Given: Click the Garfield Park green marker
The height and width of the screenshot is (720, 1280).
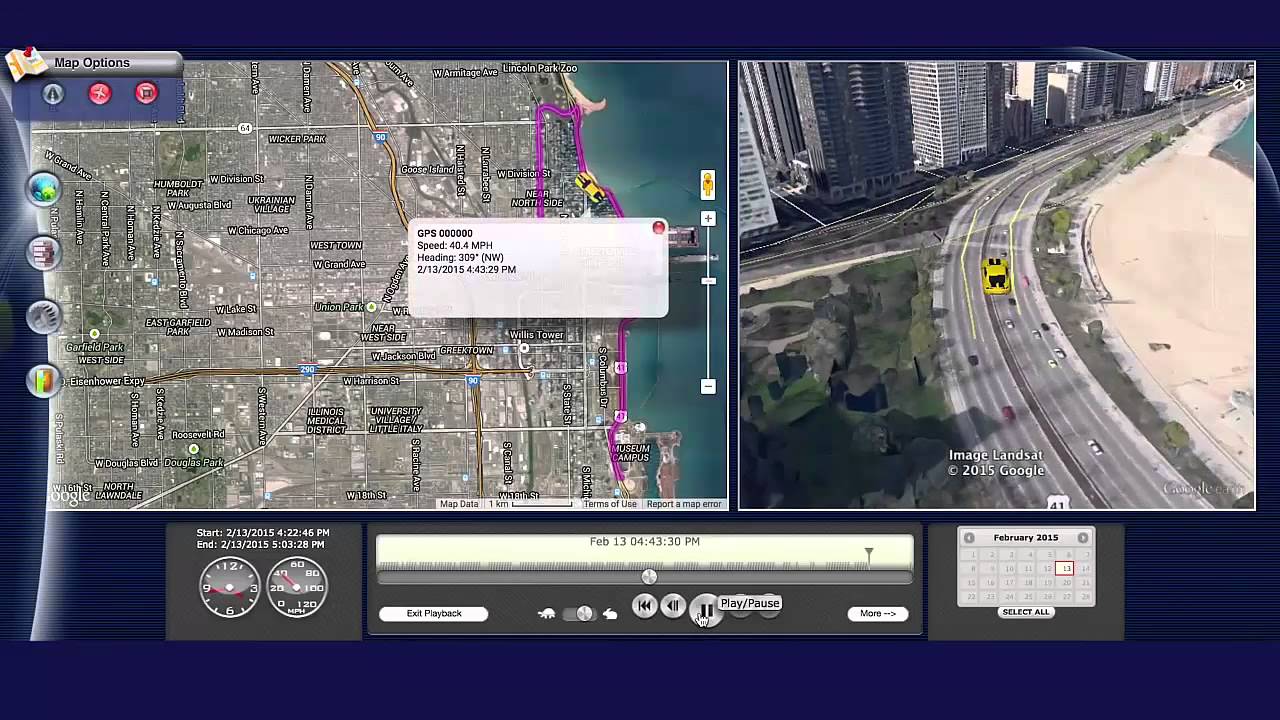Looking at the screenshot, I should (95, 334).
